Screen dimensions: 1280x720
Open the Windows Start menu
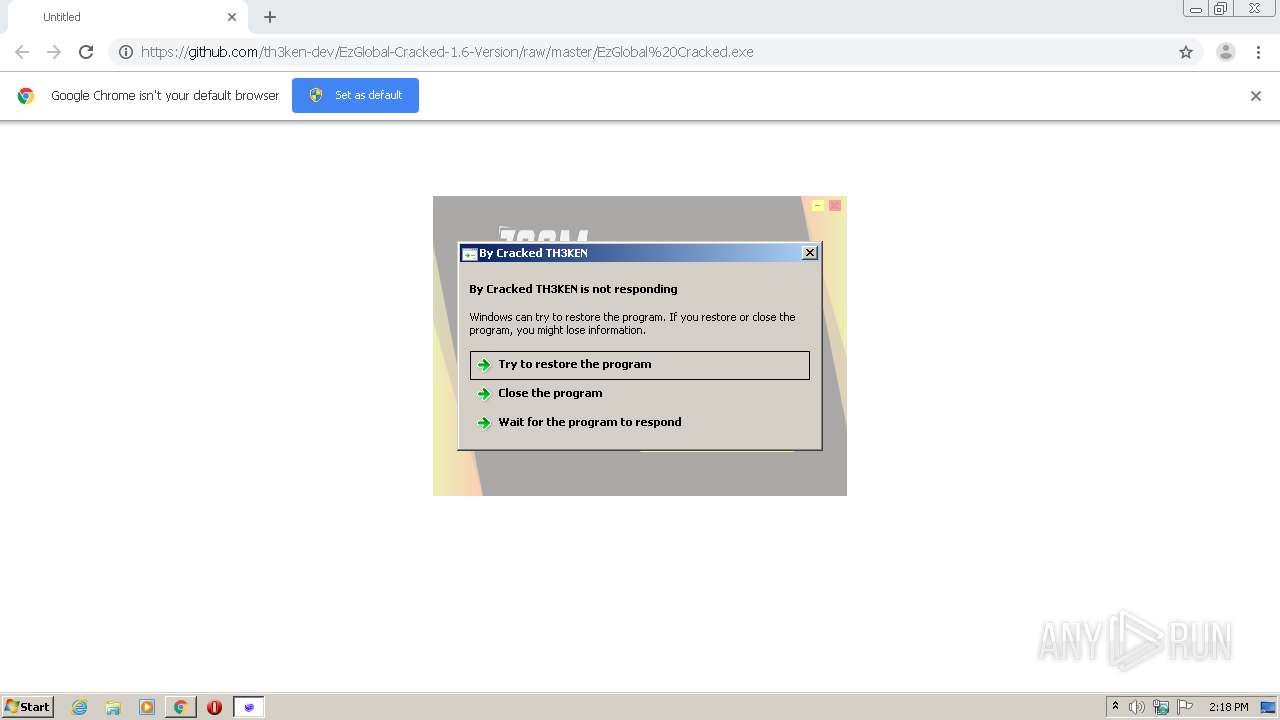coord(28,707)
